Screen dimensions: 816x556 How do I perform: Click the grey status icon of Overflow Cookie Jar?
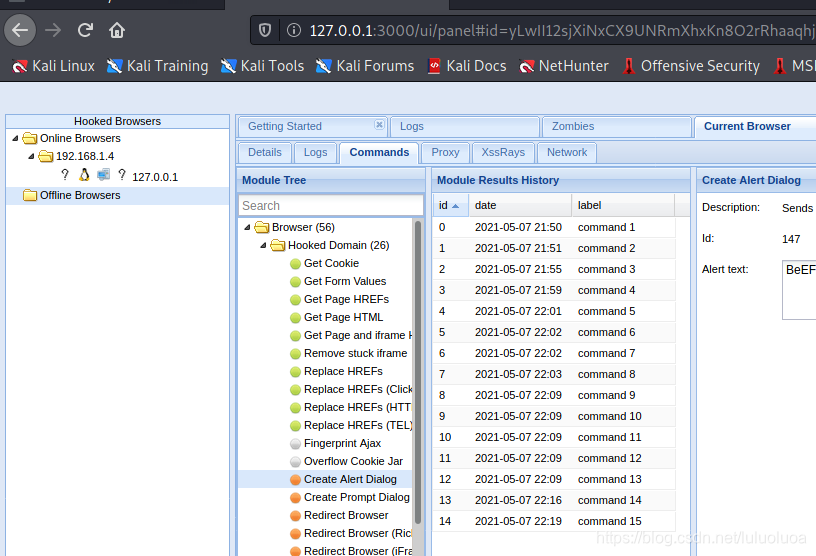click(295, 462)
